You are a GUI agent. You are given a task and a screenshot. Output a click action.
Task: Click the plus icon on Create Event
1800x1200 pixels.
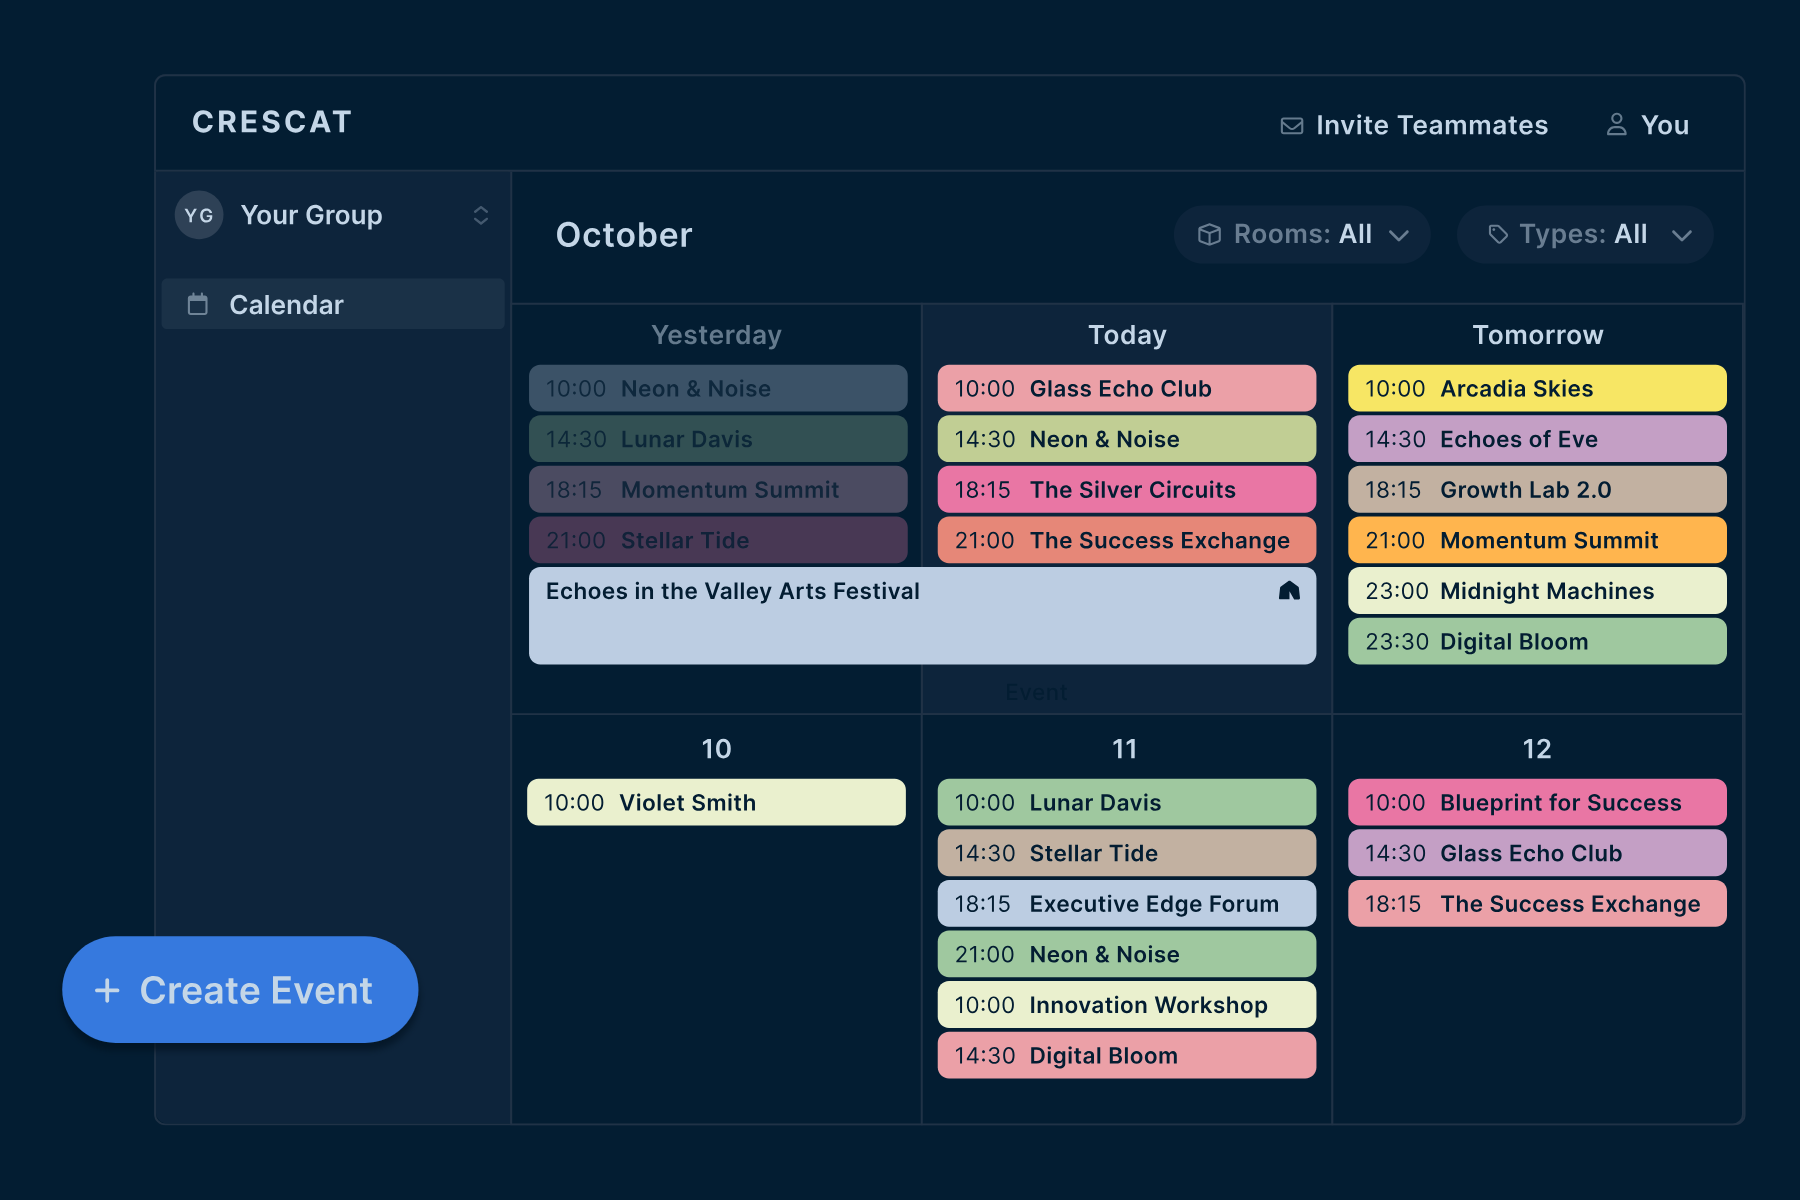107,990
